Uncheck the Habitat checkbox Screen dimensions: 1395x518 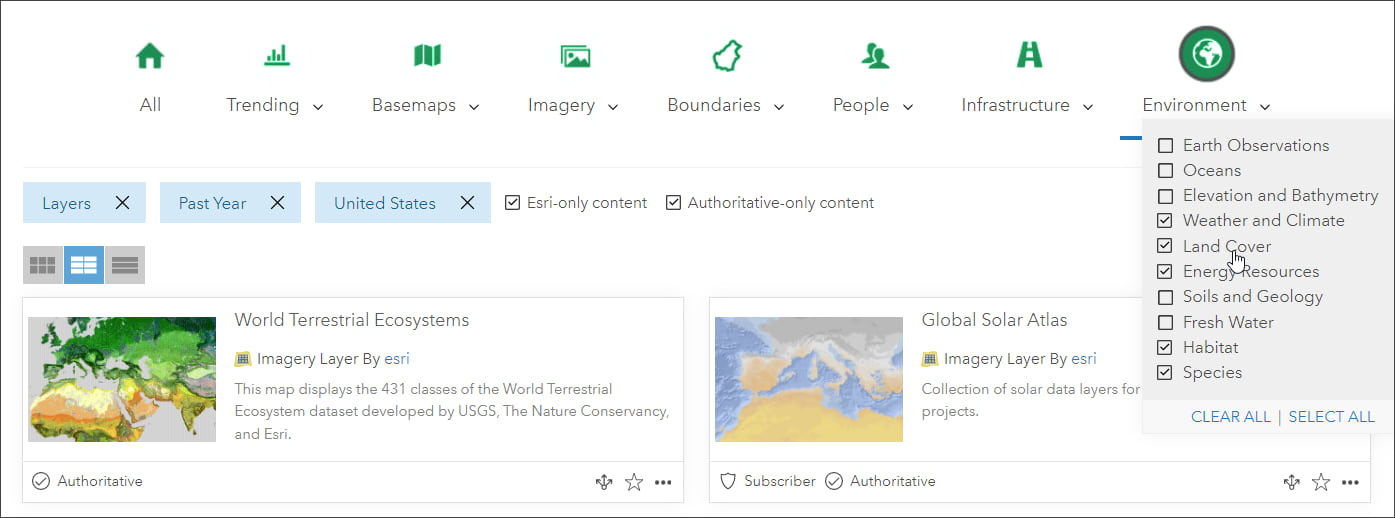click(1165, 348)
